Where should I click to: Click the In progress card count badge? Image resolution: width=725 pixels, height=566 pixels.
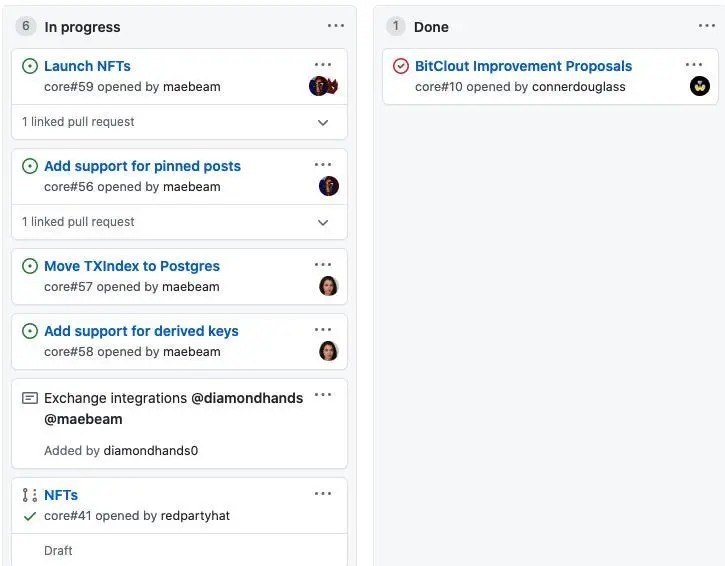pyautogui.click(x=26, y=27)
